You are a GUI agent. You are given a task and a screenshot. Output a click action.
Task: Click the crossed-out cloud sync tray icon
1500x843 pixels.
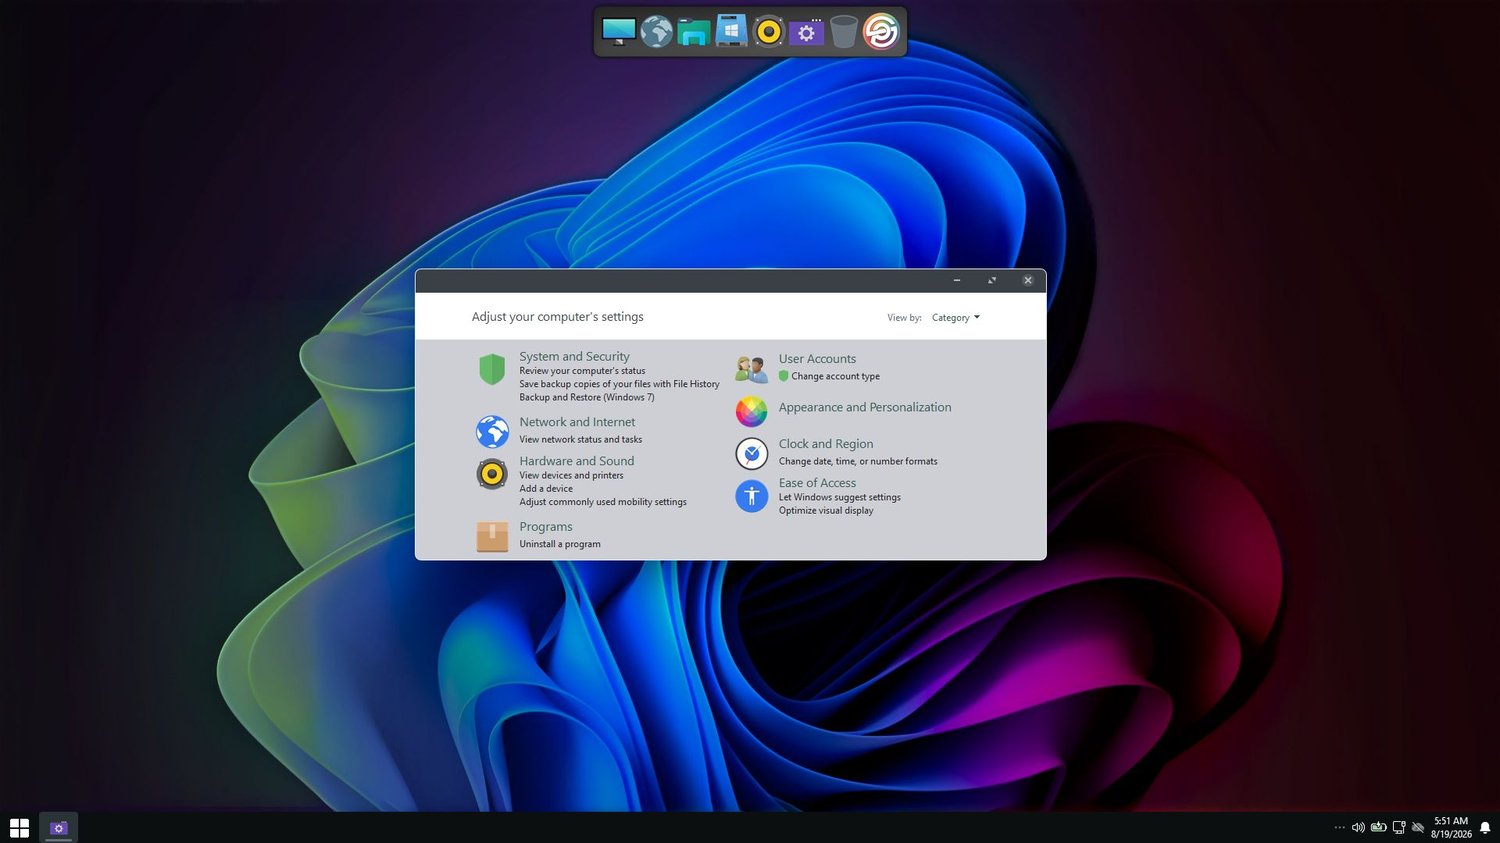coord(1417,828)
